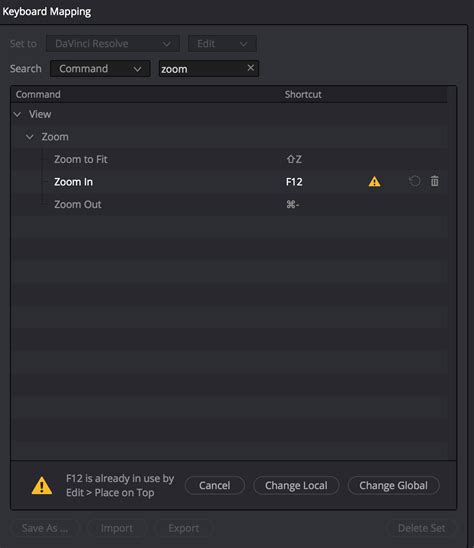
Task: Click inside the zoom search field
Action: pos(203,68)
